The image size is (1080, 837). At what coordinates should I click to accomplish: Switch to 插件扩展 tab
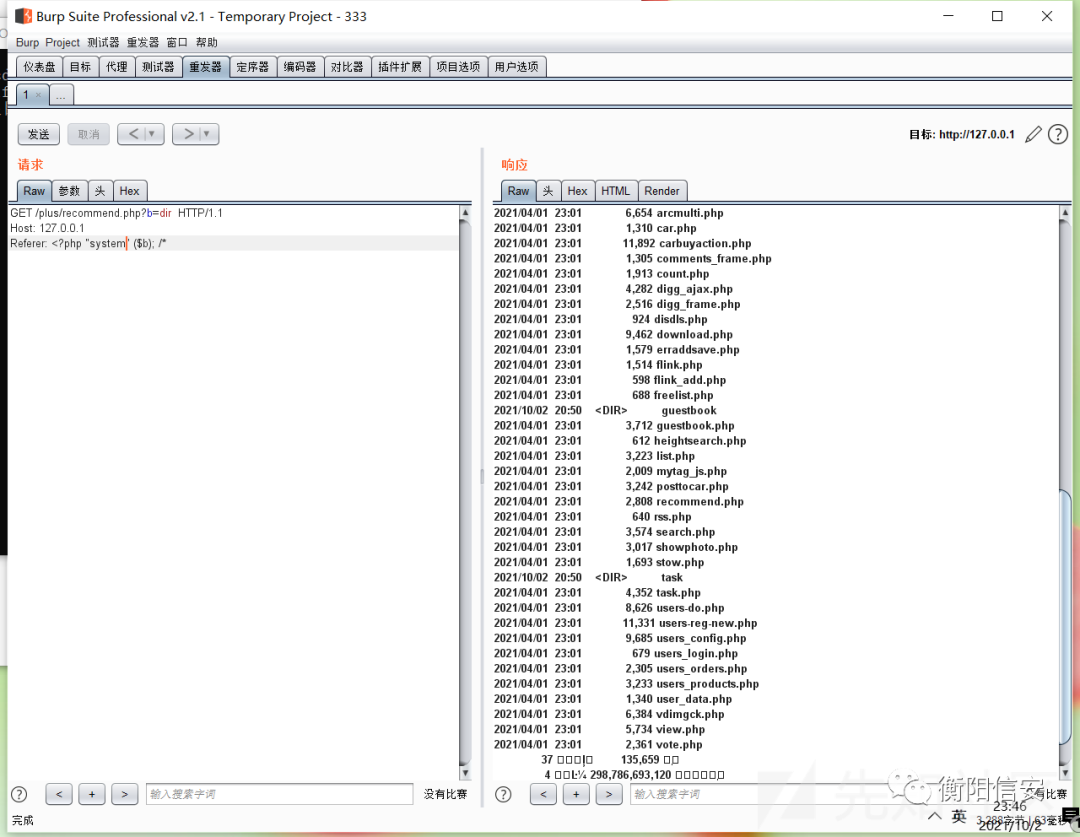(x=400, y=67)
